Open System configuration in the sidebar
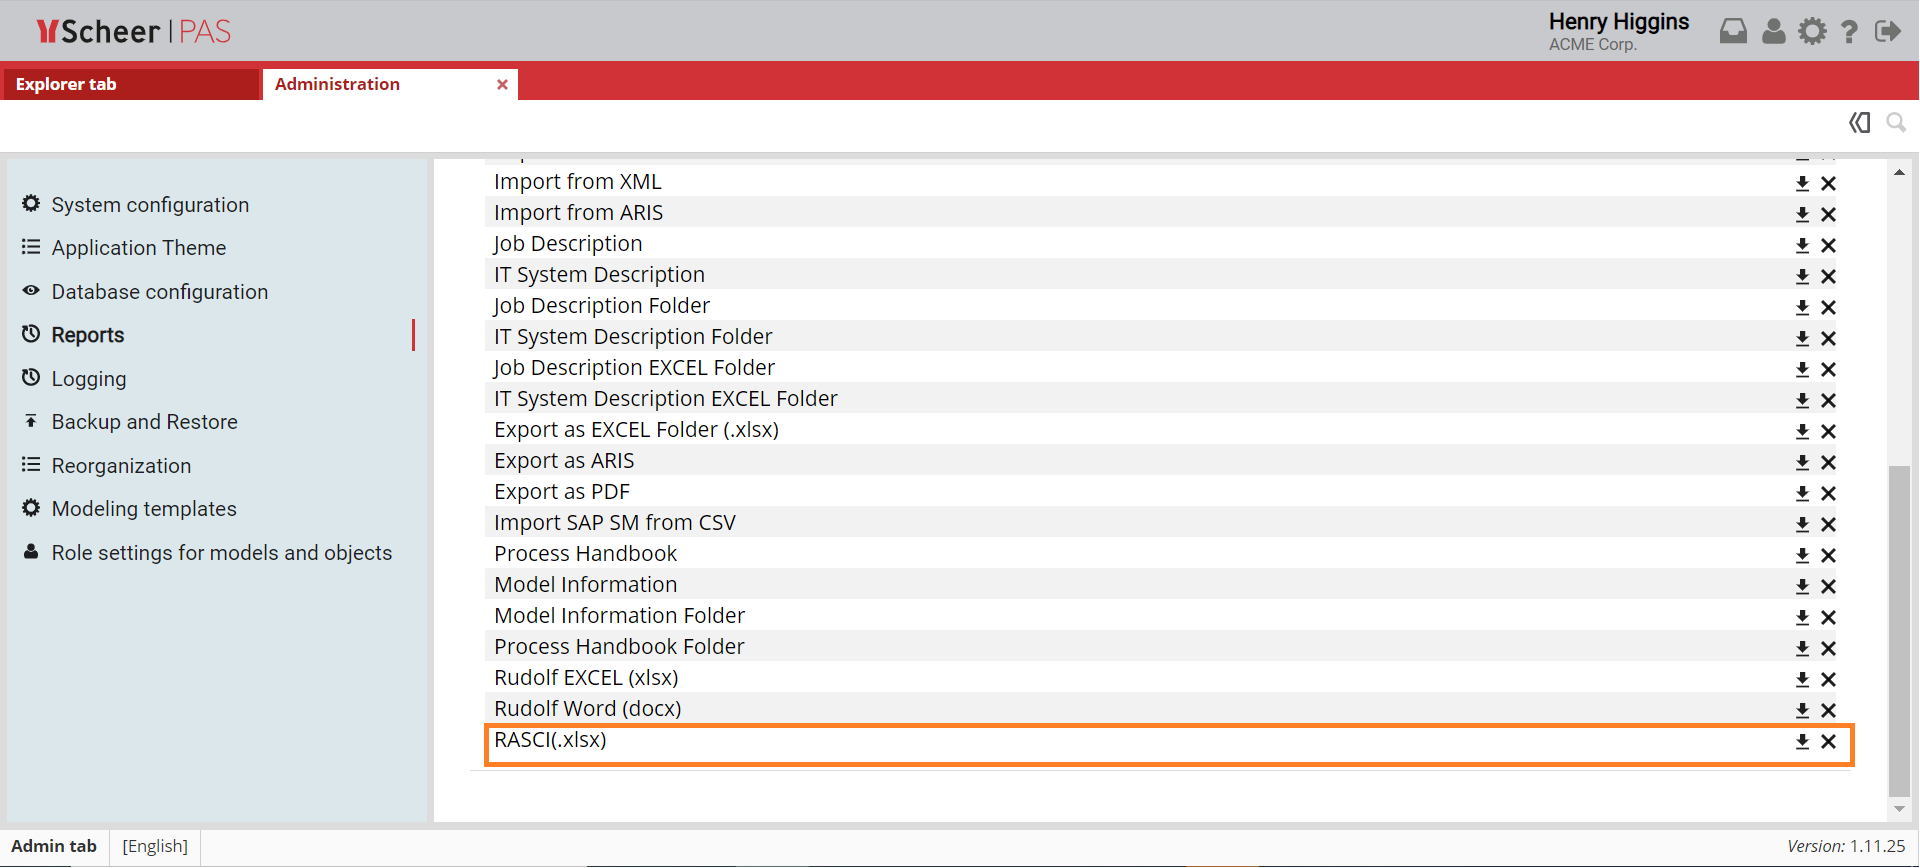The image size is (1920, 868). (150, 205)
